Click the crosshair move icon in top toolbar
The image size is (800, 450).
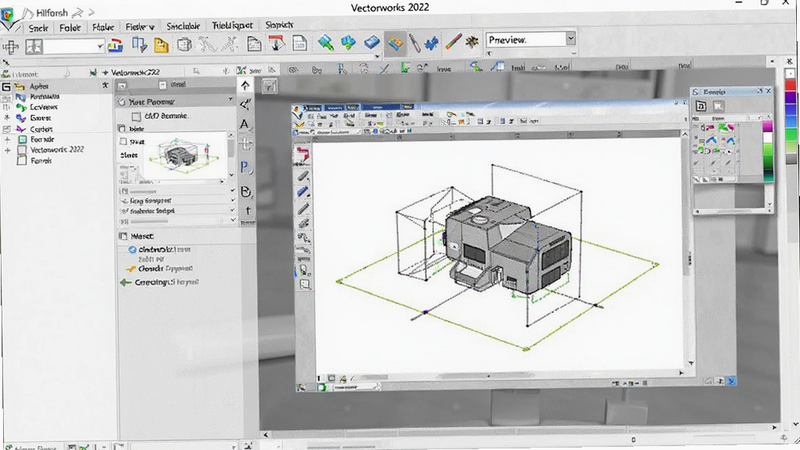10,47
